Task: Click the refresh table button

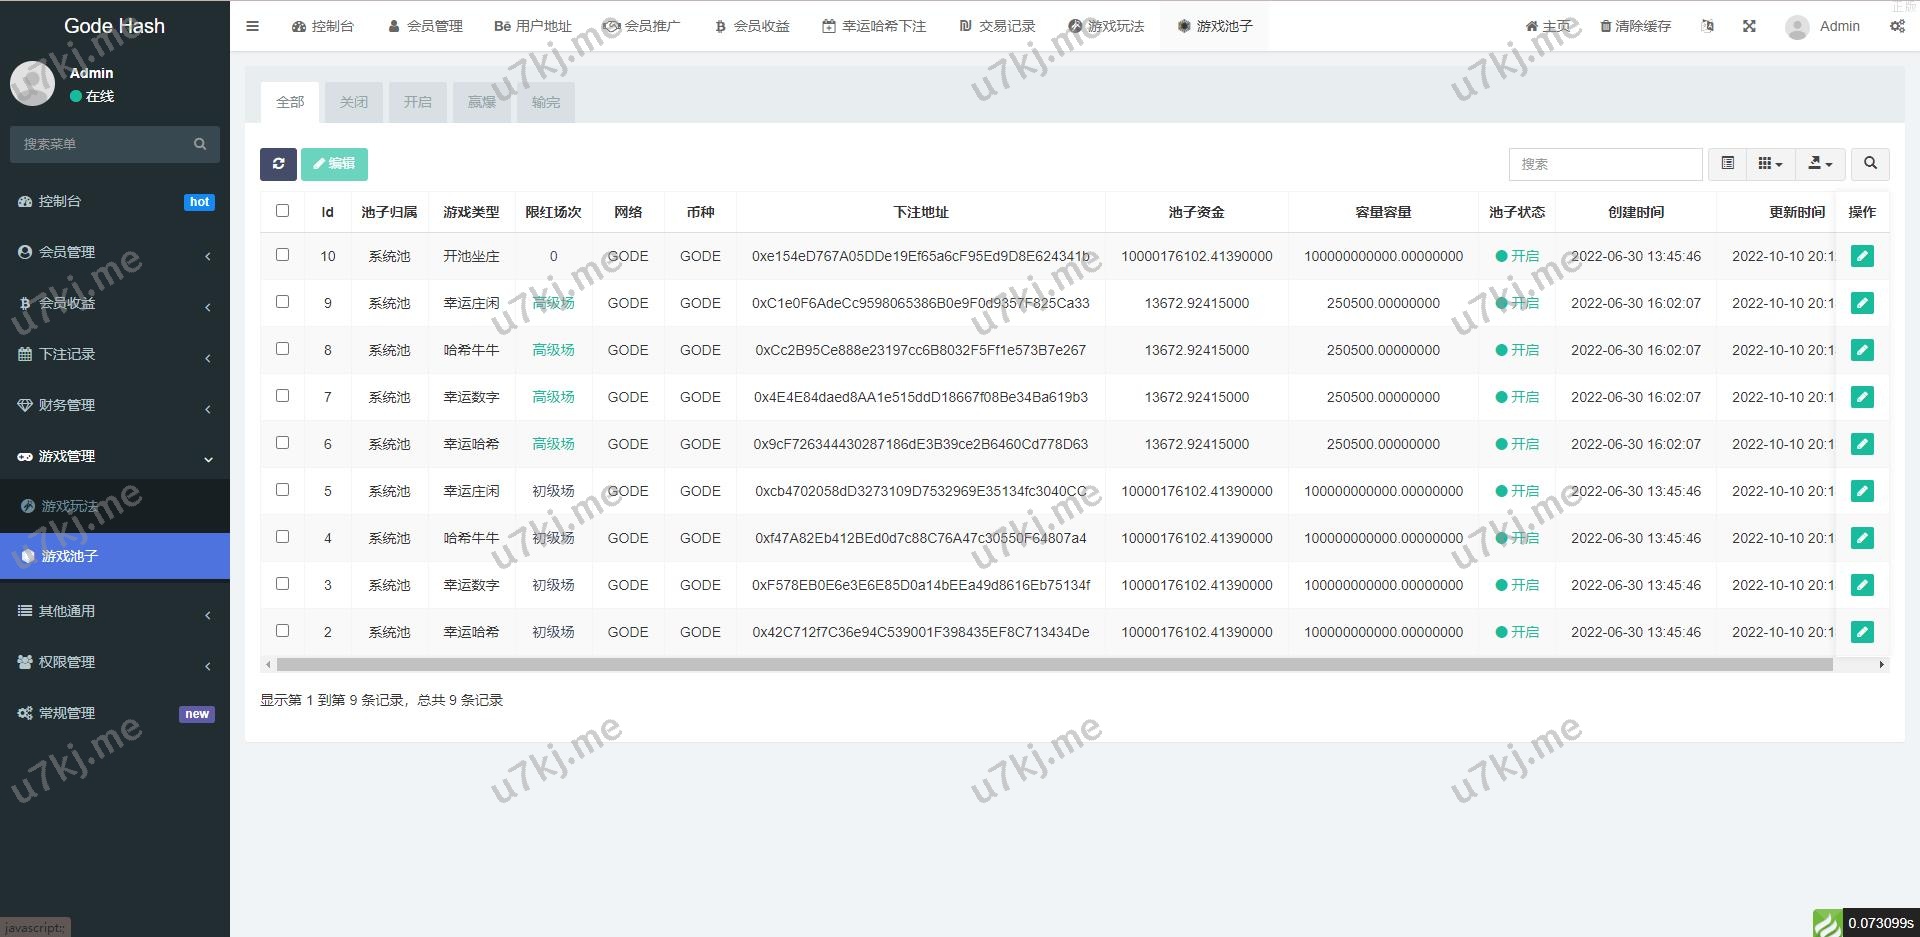Action: tap(278, 164)
